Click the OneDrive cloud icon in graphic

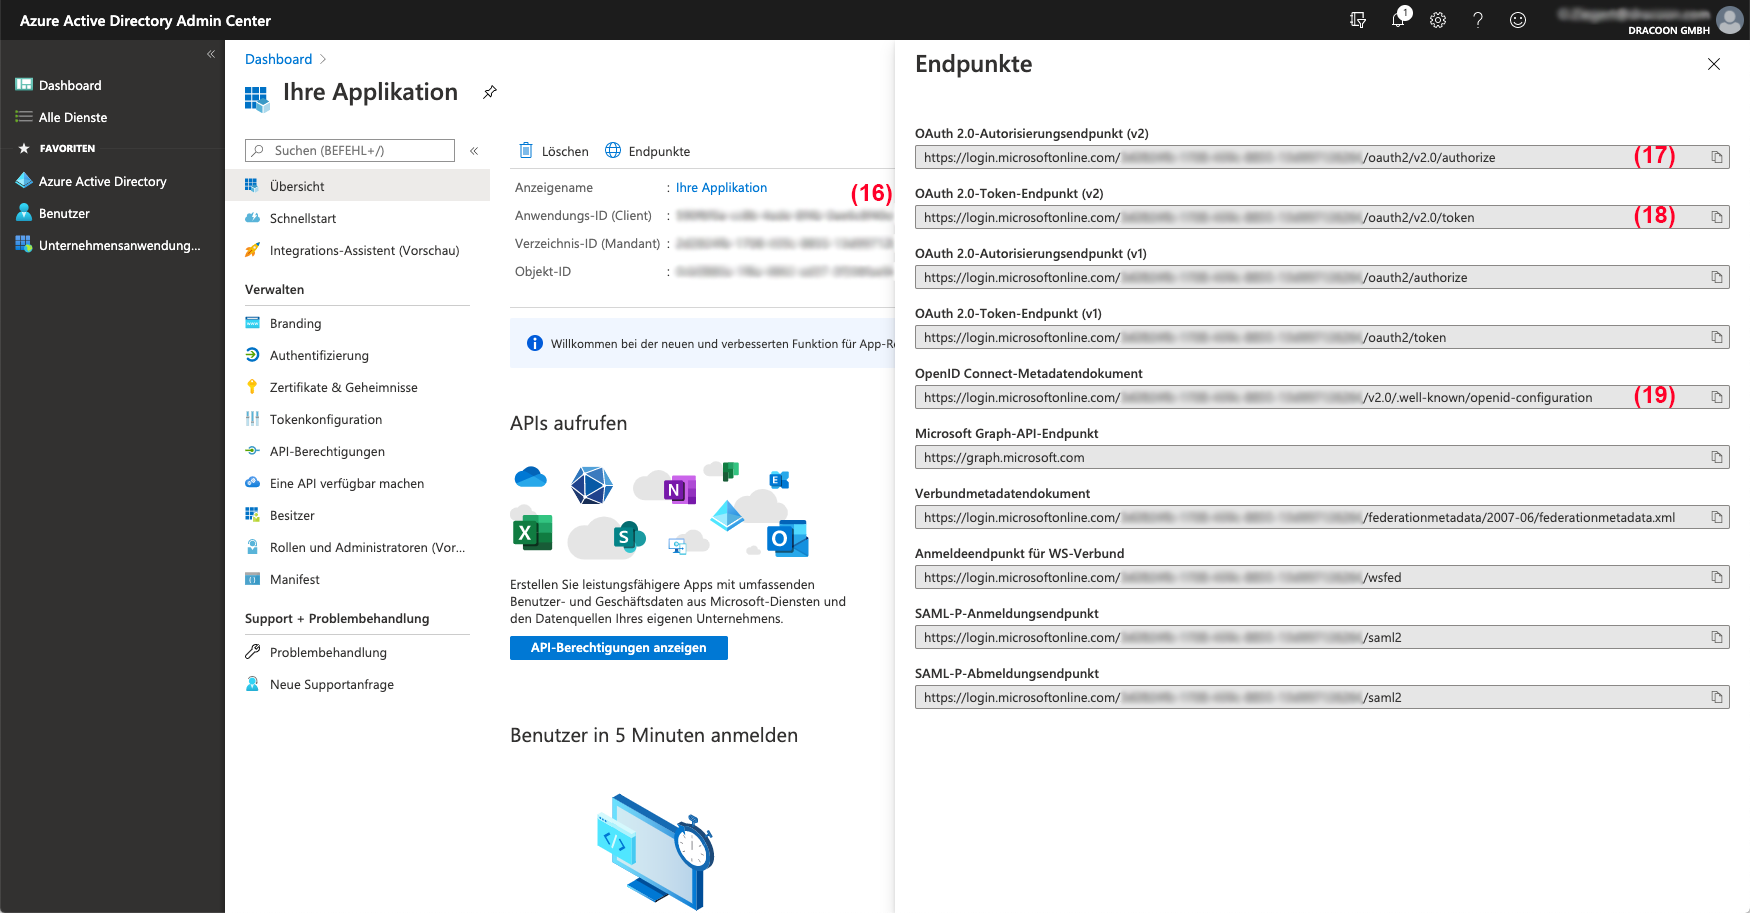pos(530,477)
